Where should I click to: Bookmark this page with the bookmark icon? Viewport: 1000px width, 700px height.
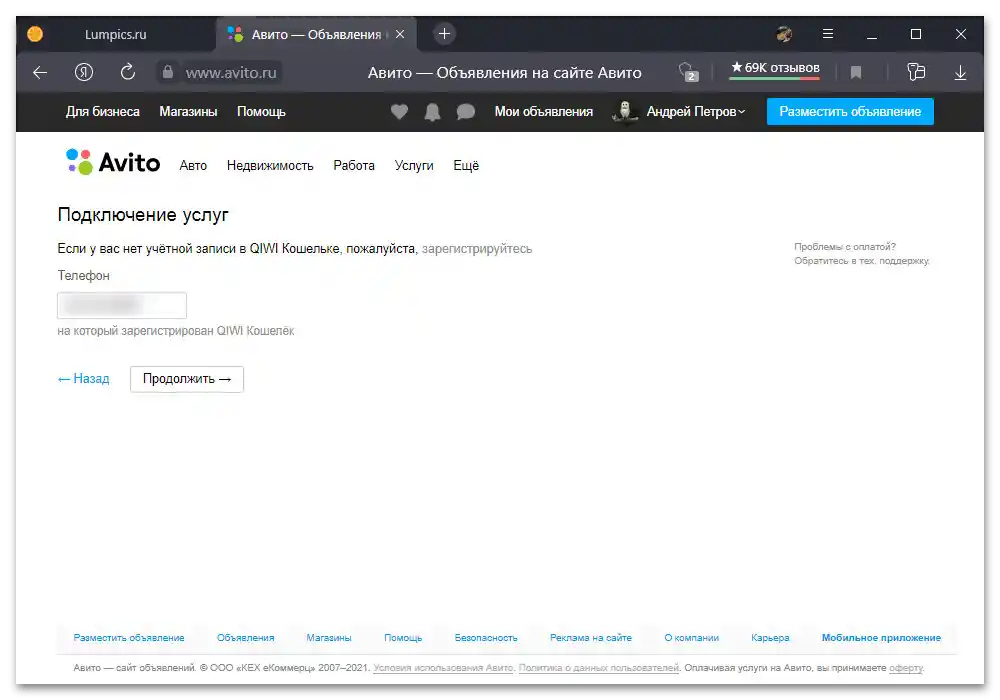point(856,73)
